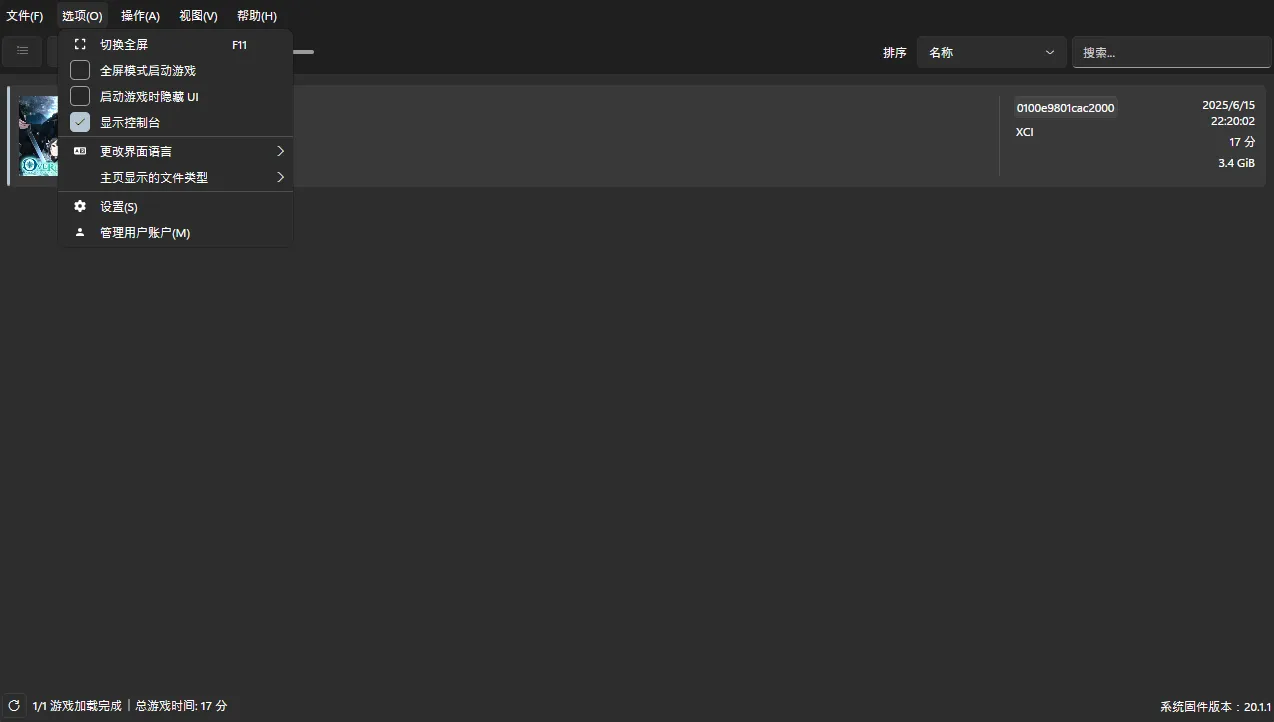Click the language icon beside 更改界面语言
This screenshot has height=722, width=1274.
coord(80,151)
